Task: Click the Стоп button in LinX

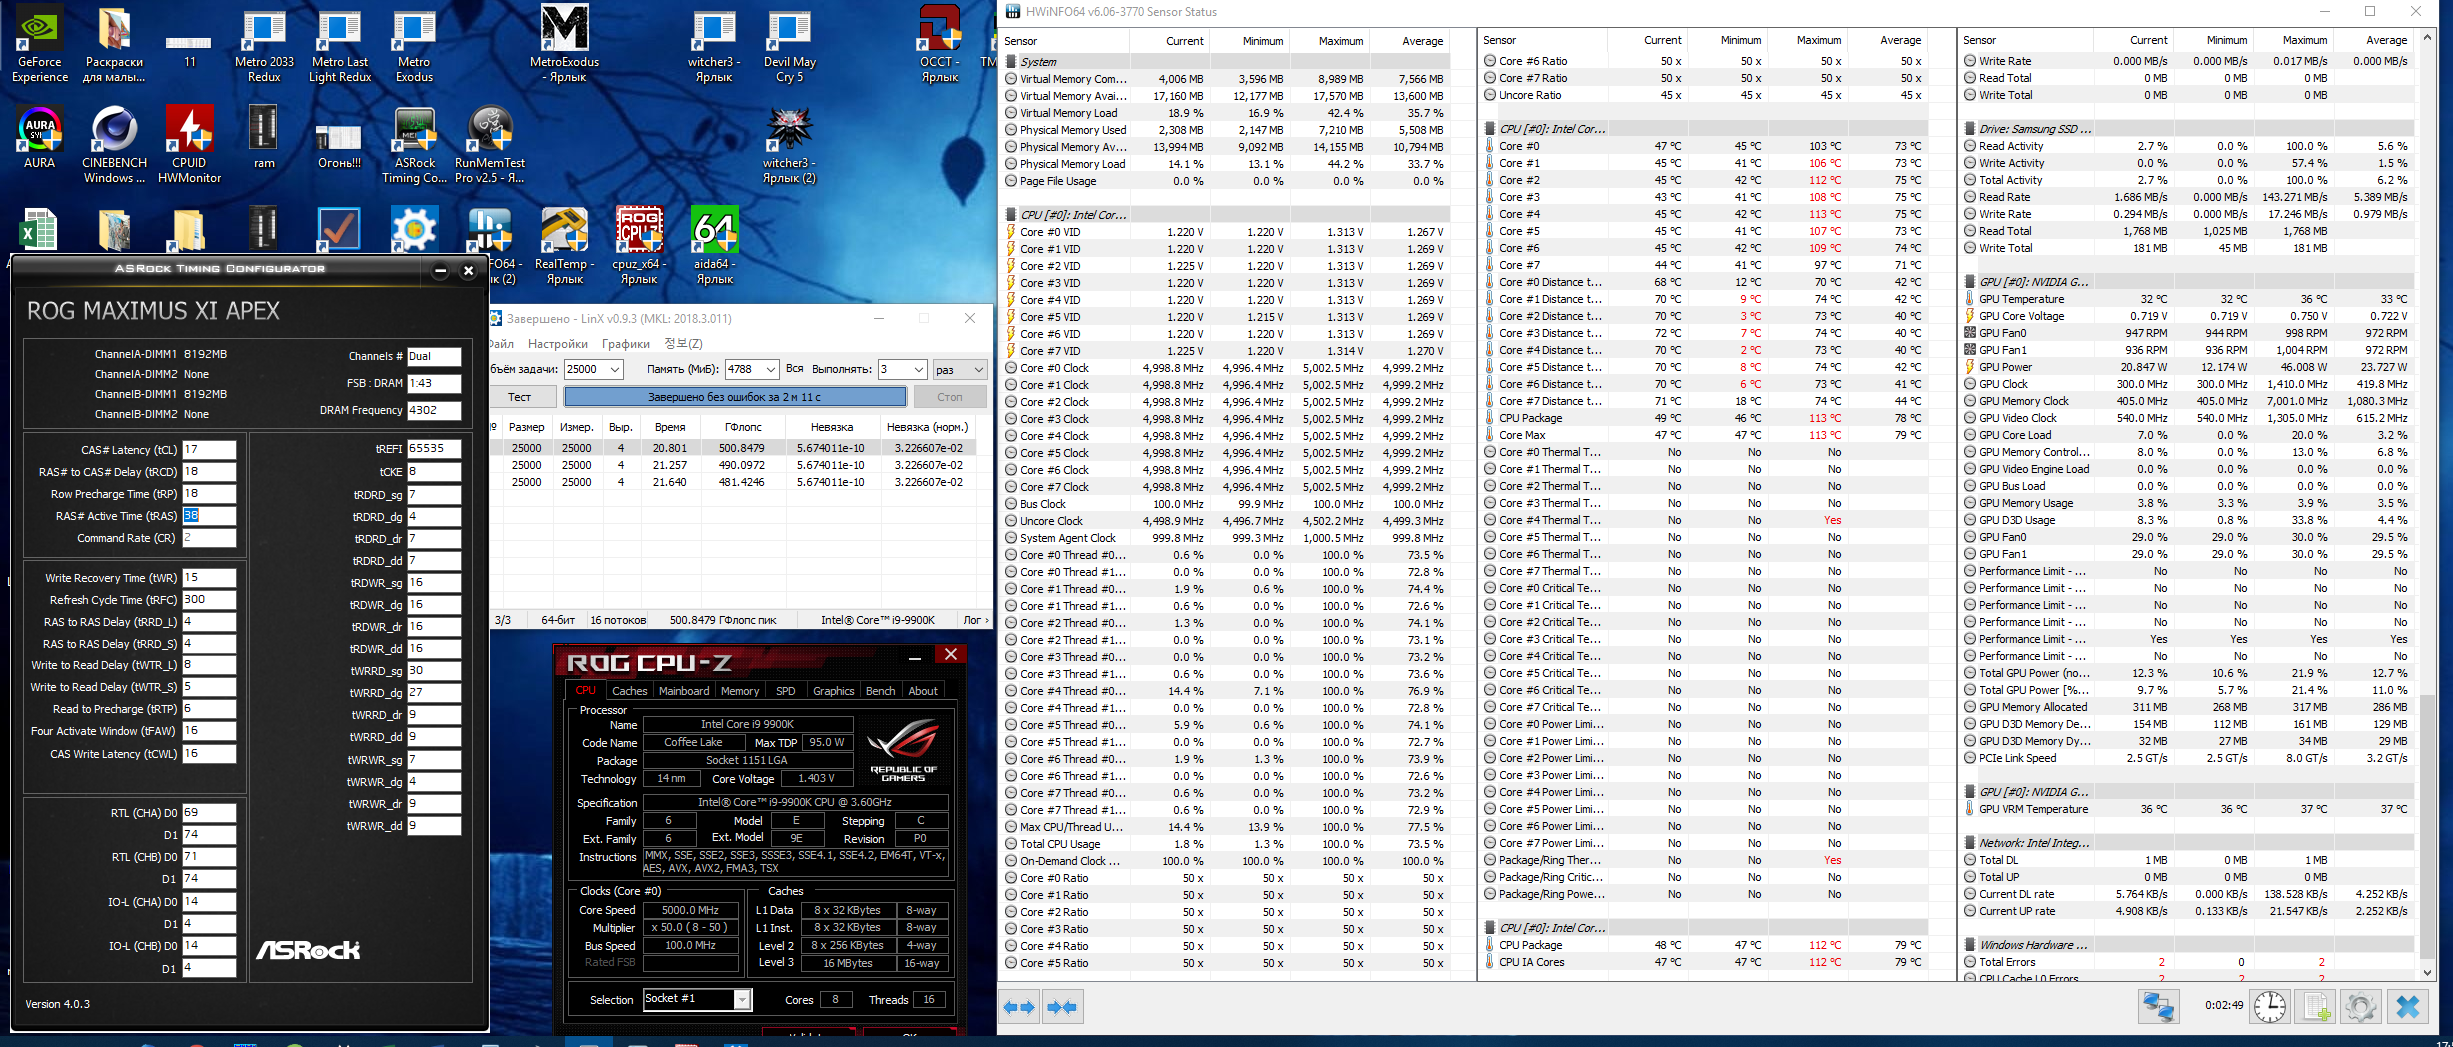Action: (950, 397)
